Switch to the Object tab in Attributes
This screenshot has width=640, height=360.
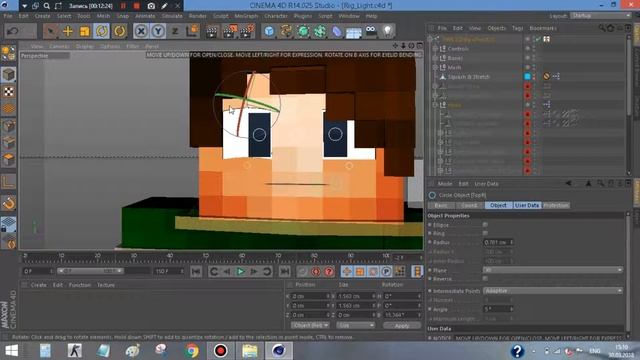(x=498, y=205)
